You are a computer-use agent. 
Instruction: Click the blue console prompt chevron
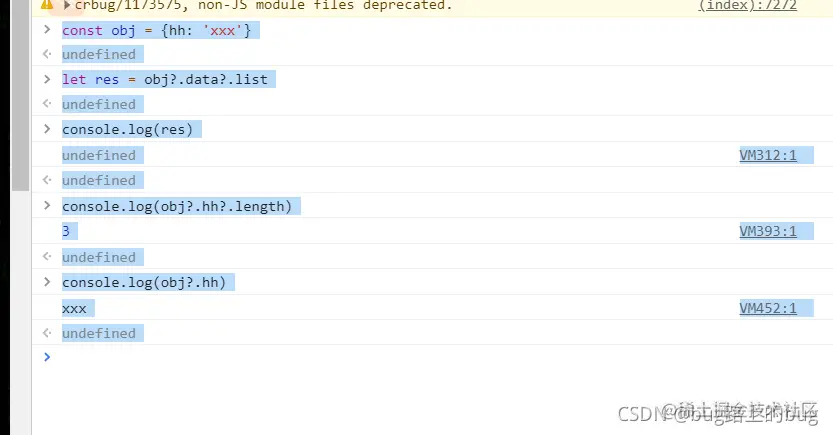(47, 357)
